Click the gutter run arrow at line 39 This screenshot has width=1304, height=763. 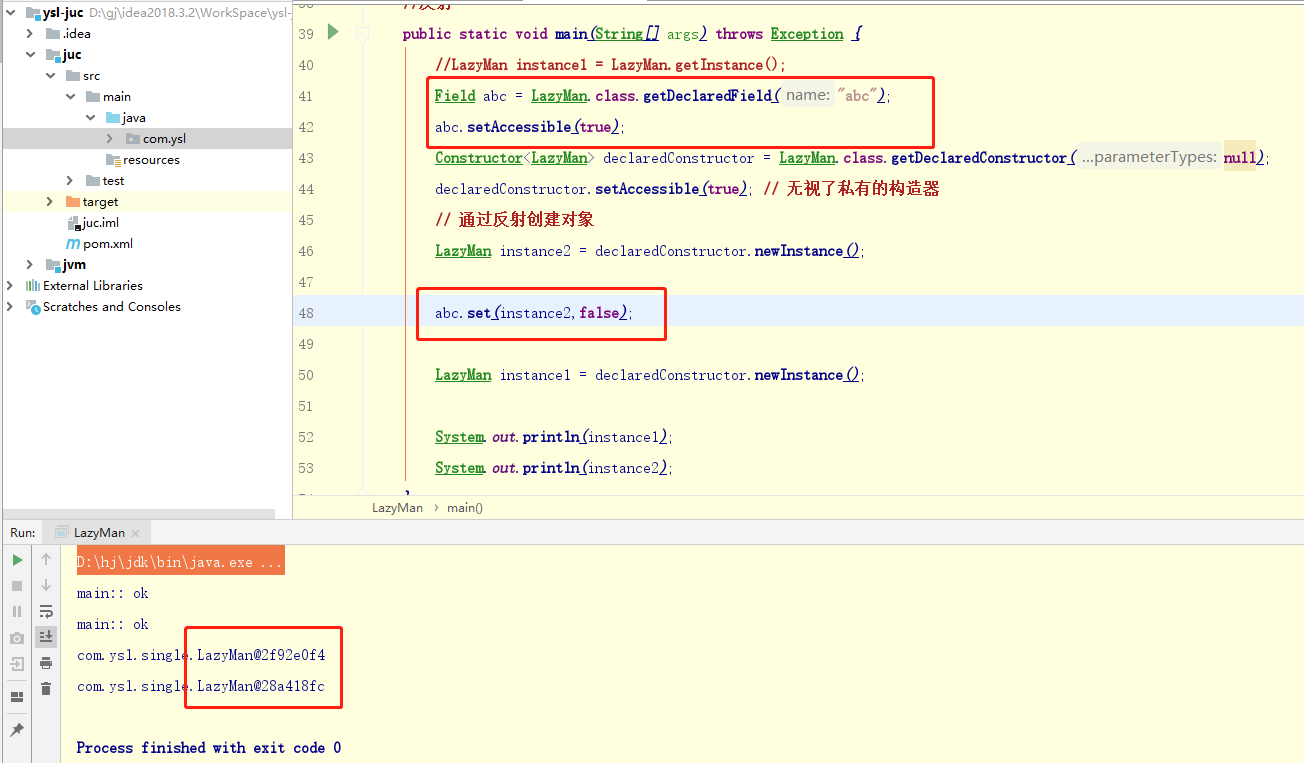(333, 33)
